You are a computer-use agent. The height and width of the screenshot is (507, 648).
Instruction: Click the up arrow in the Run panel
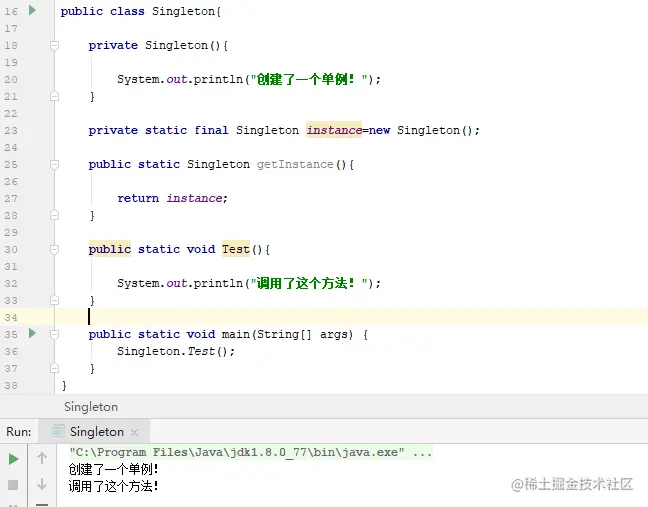42,458
